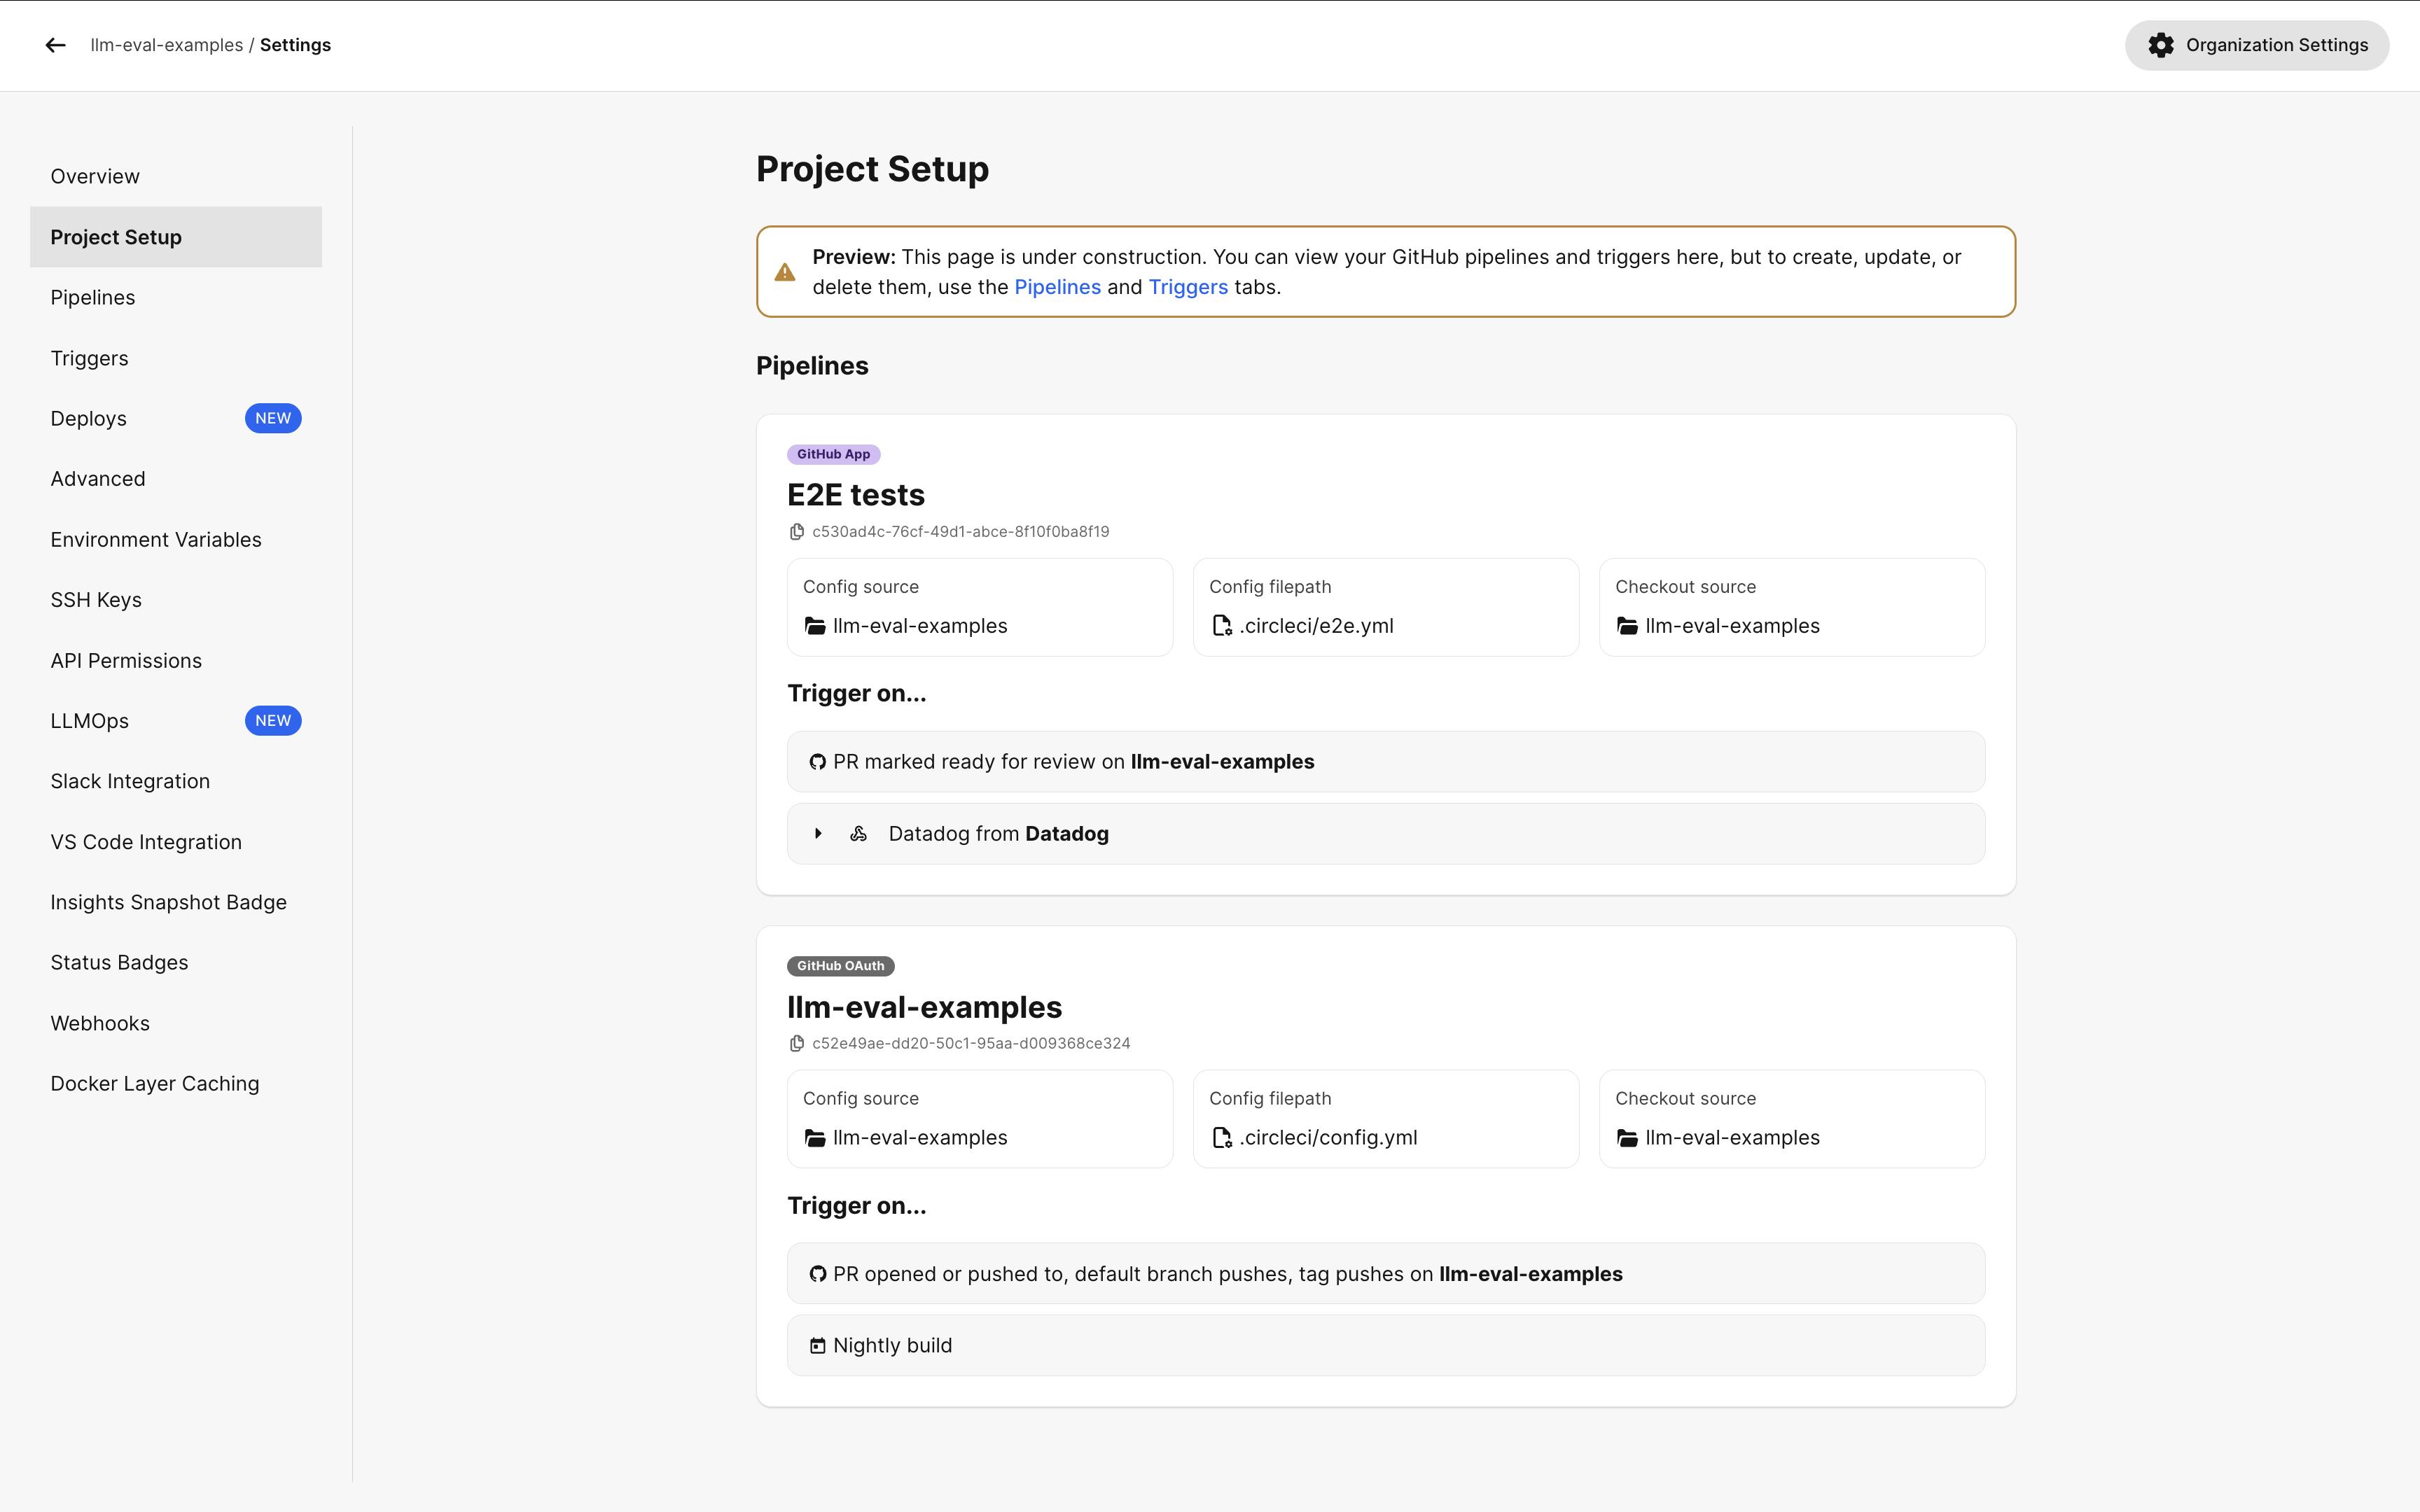The image size is (2420, 1512).
Task: Click the .circleci/e2e.yml file icon
Action: click(x=1221, y=626)
